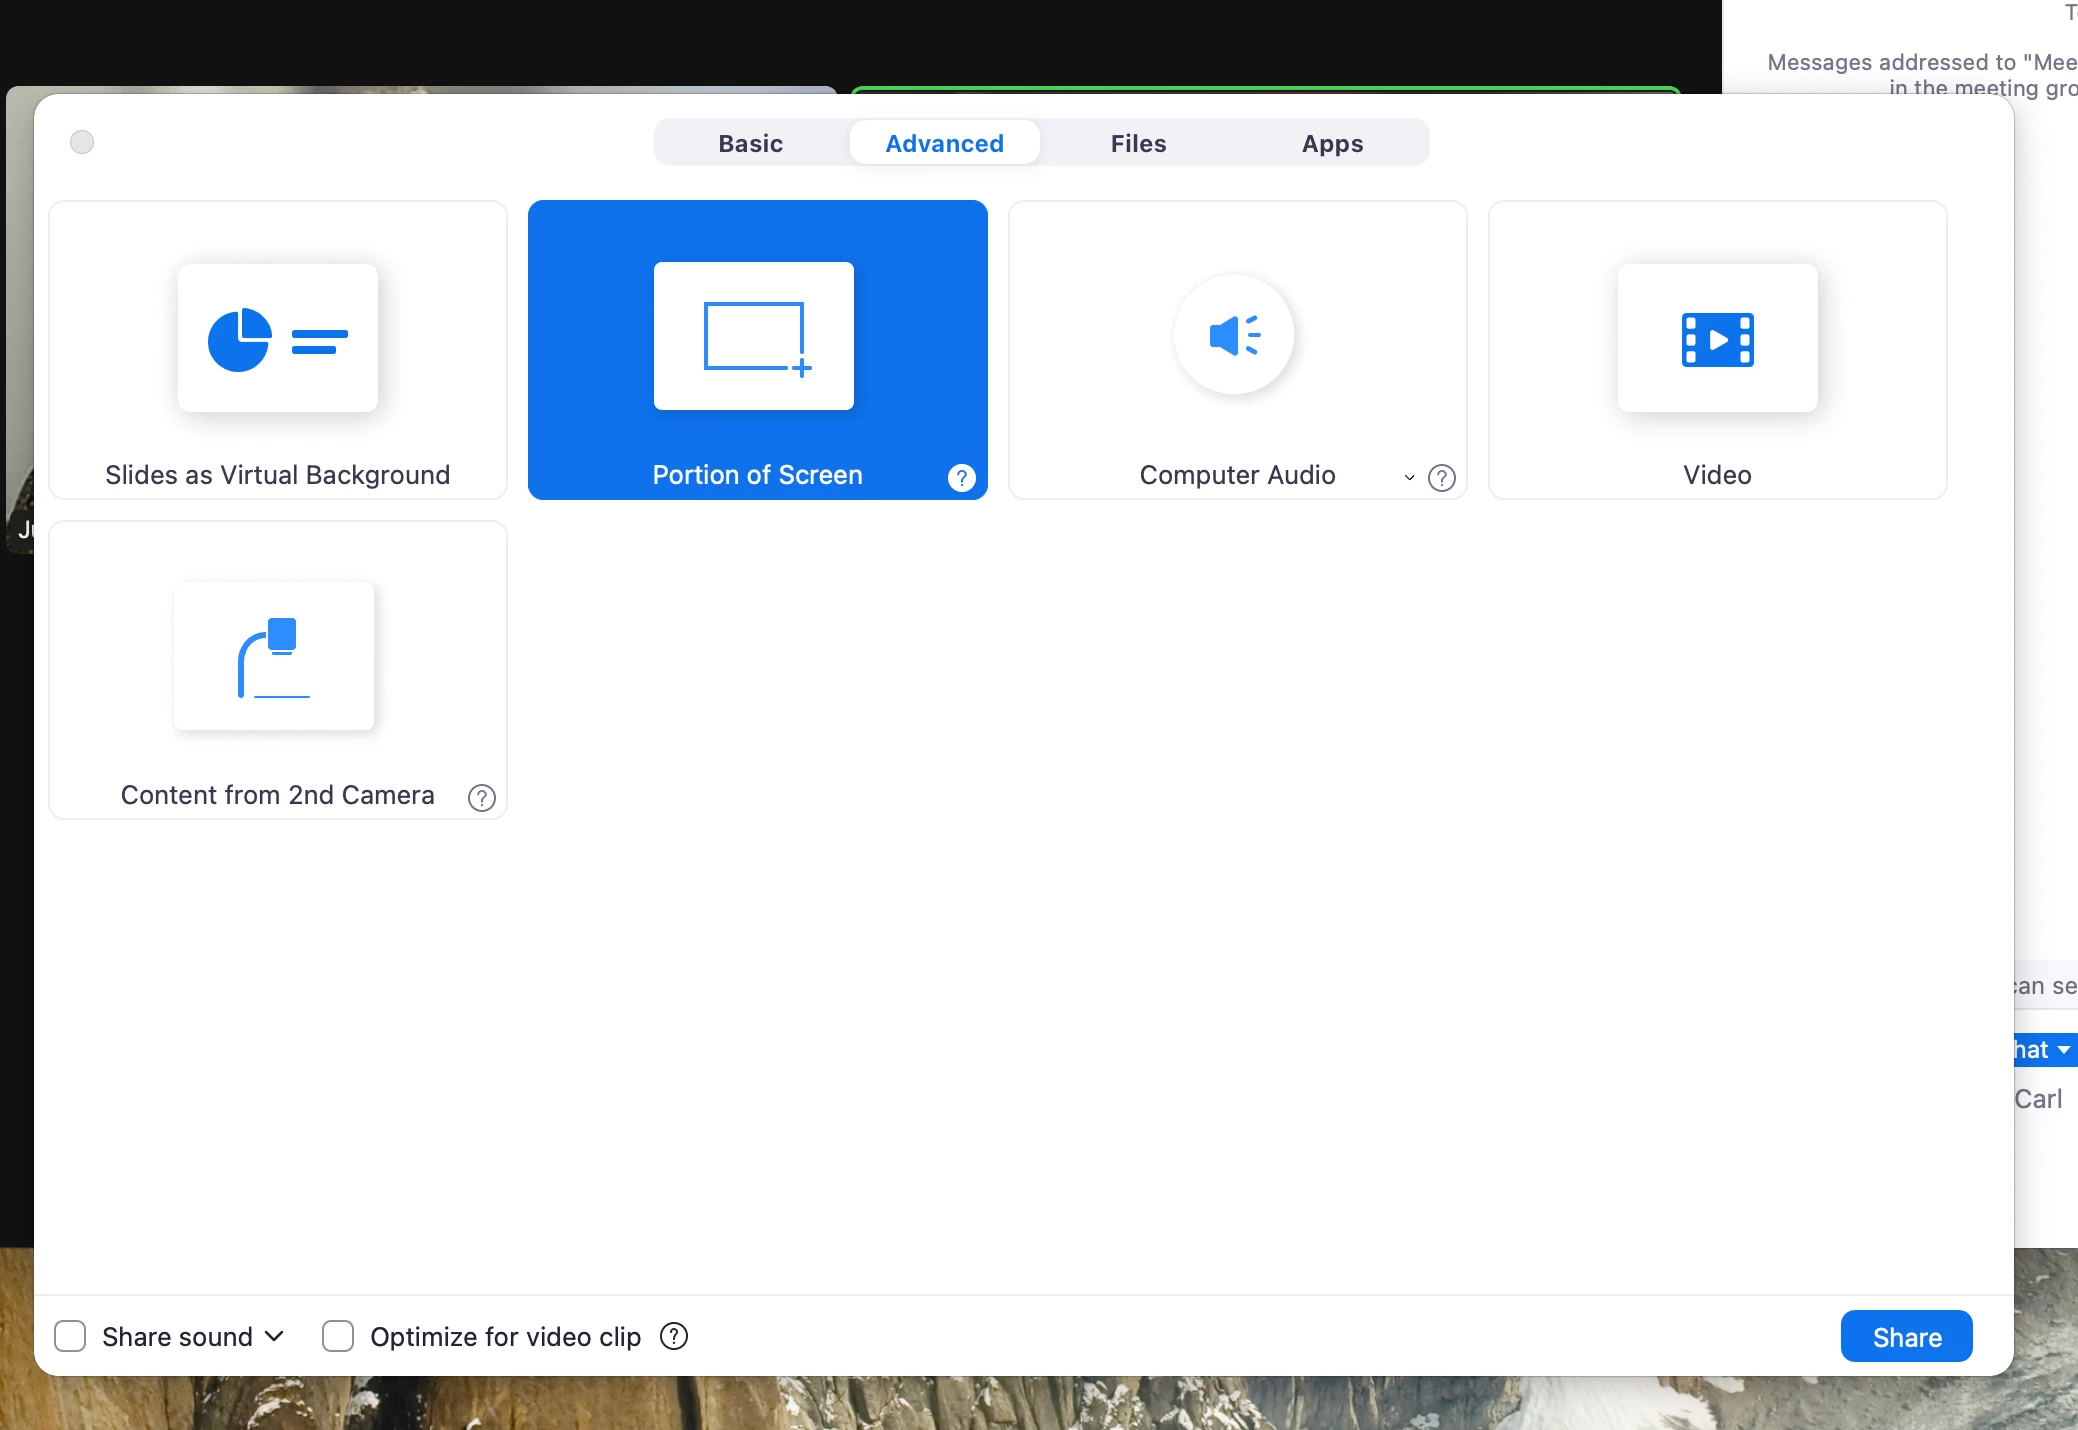Screen dimensions: 2078x1430
Task: Open help for Optimize for video clip
Action: tap(674, 1336)
